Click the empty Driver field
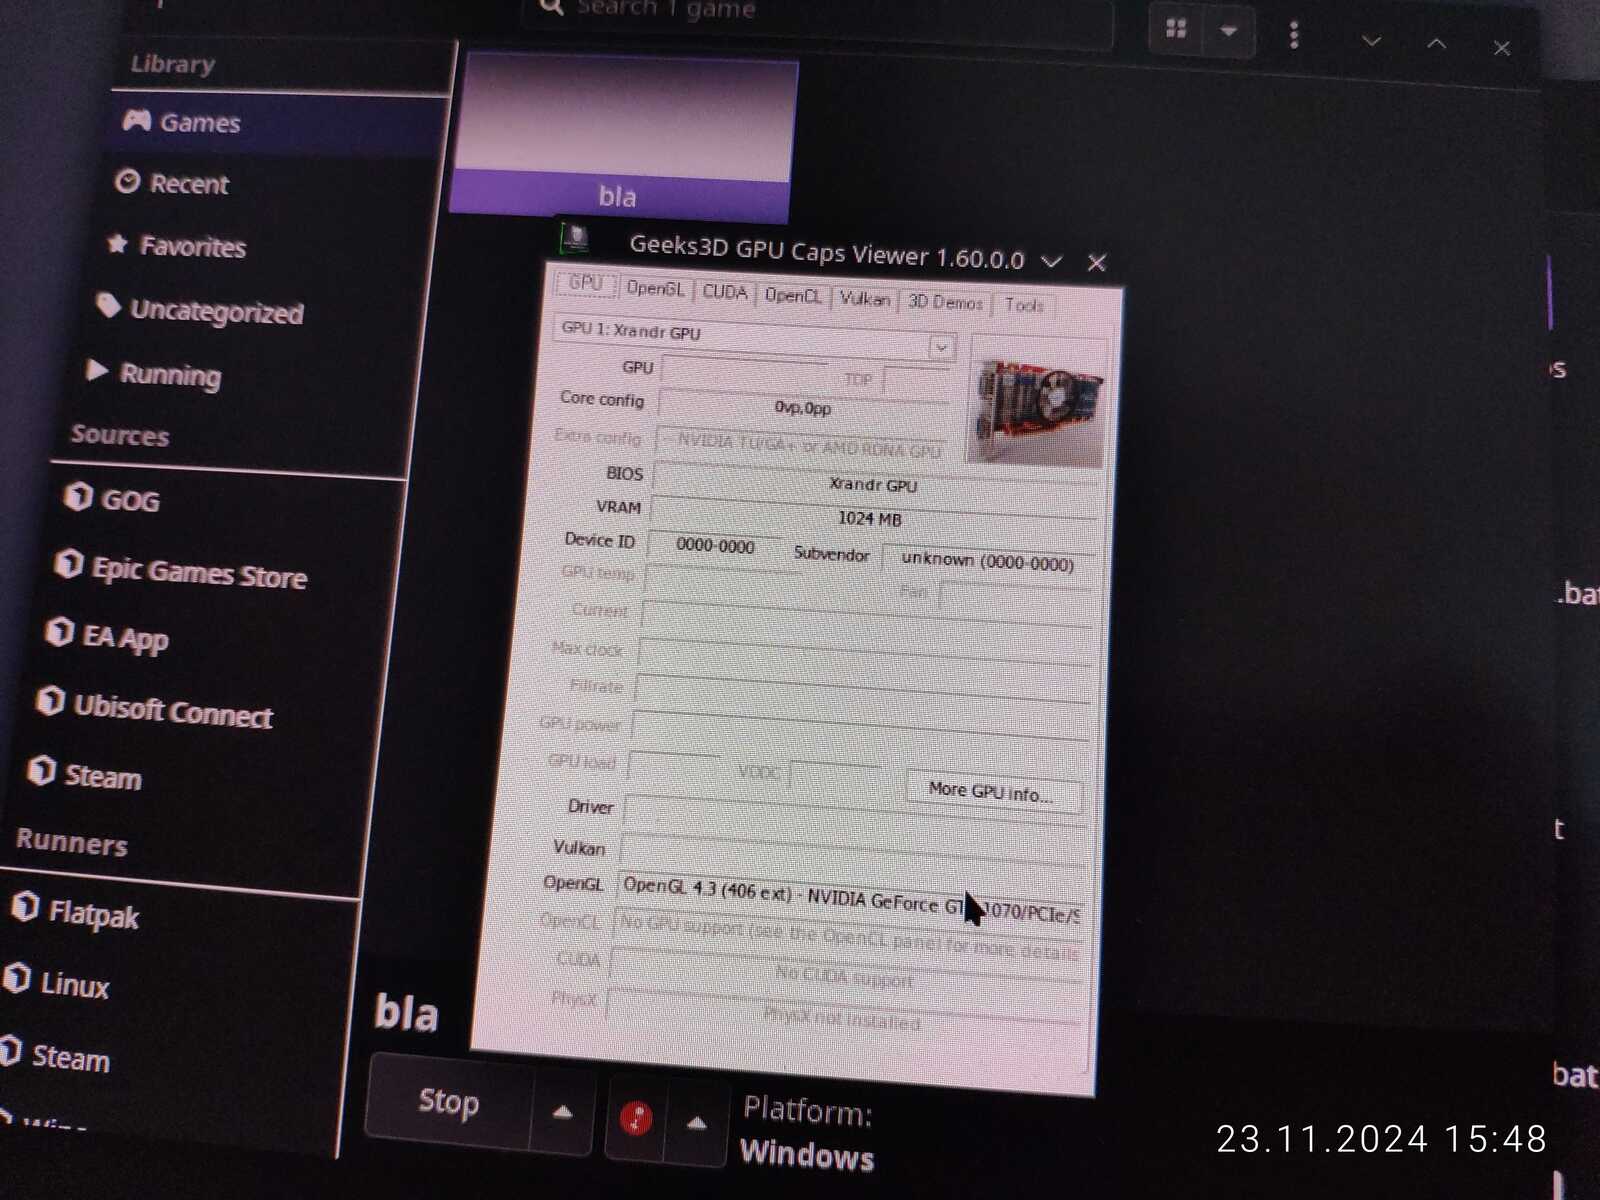1600x1200 pixels. (855, 817)
